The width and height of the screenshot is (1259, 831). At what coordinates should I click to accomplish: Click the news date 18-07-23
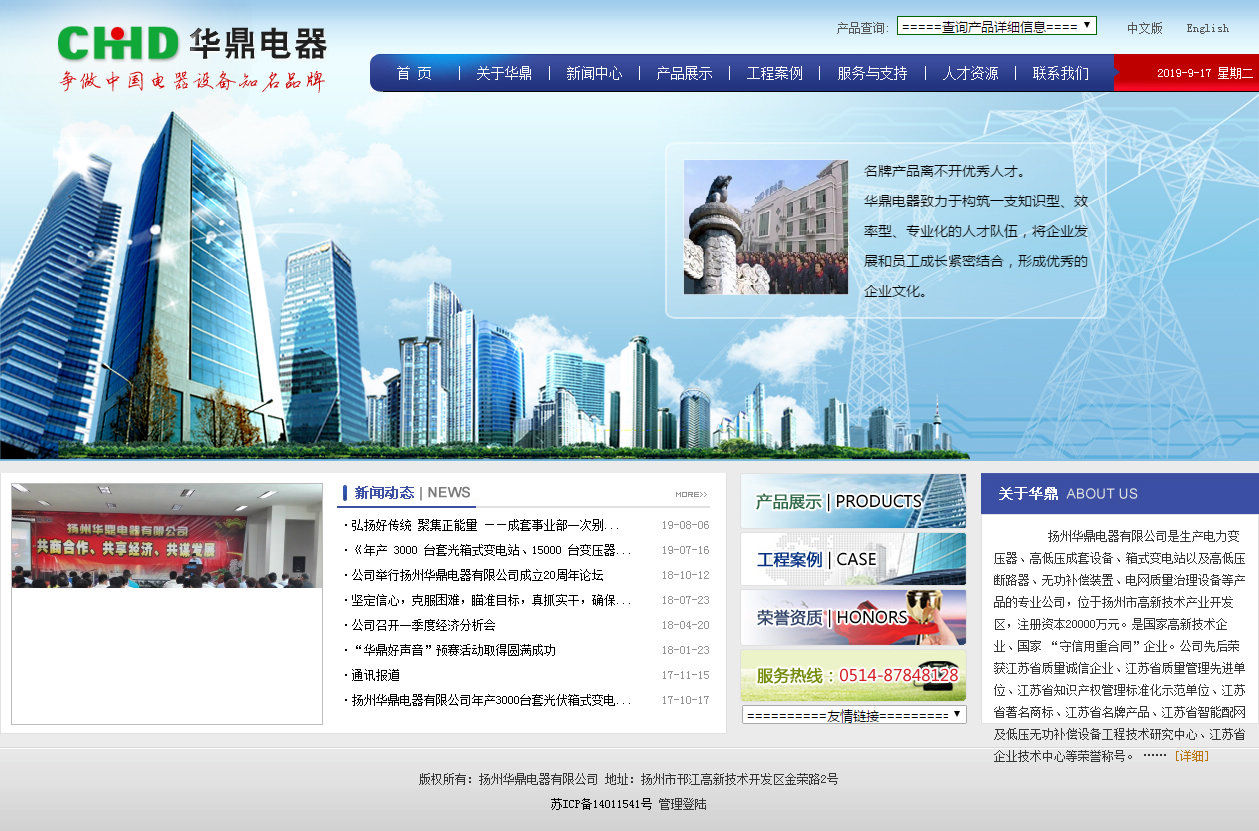point(685,600)
